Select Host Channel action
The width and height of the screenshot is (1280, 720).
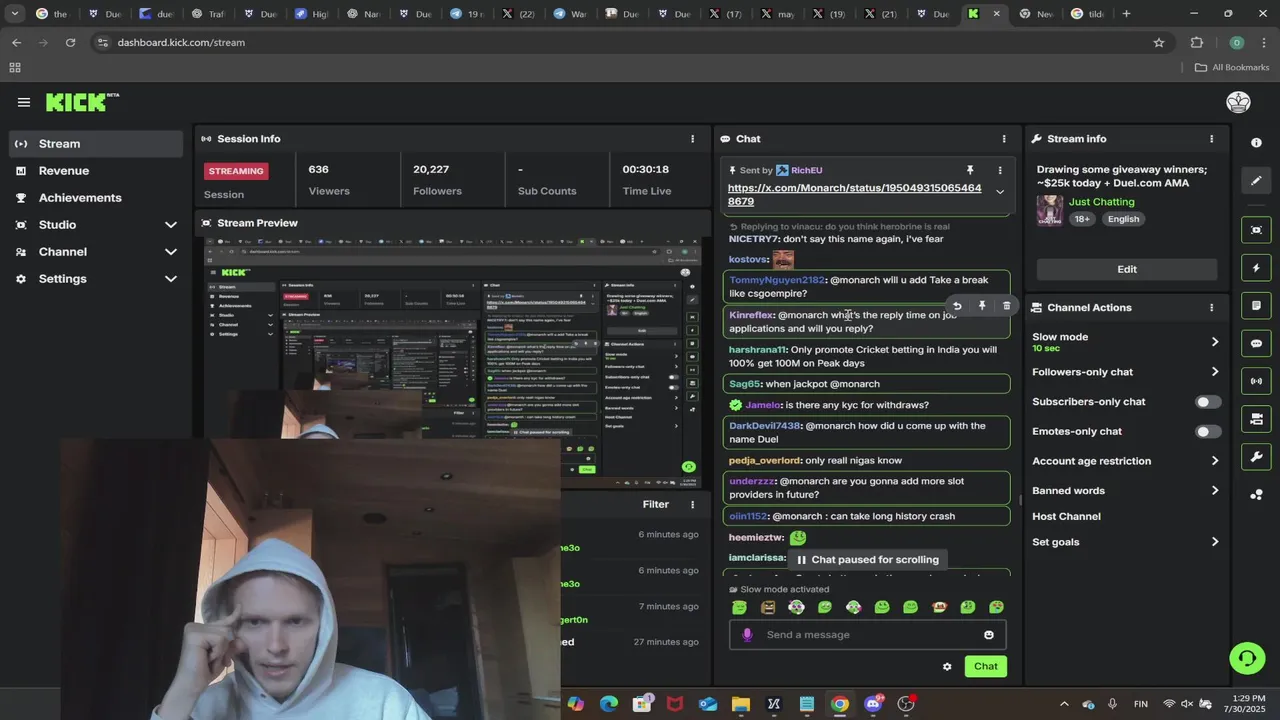pos(1066,517)
